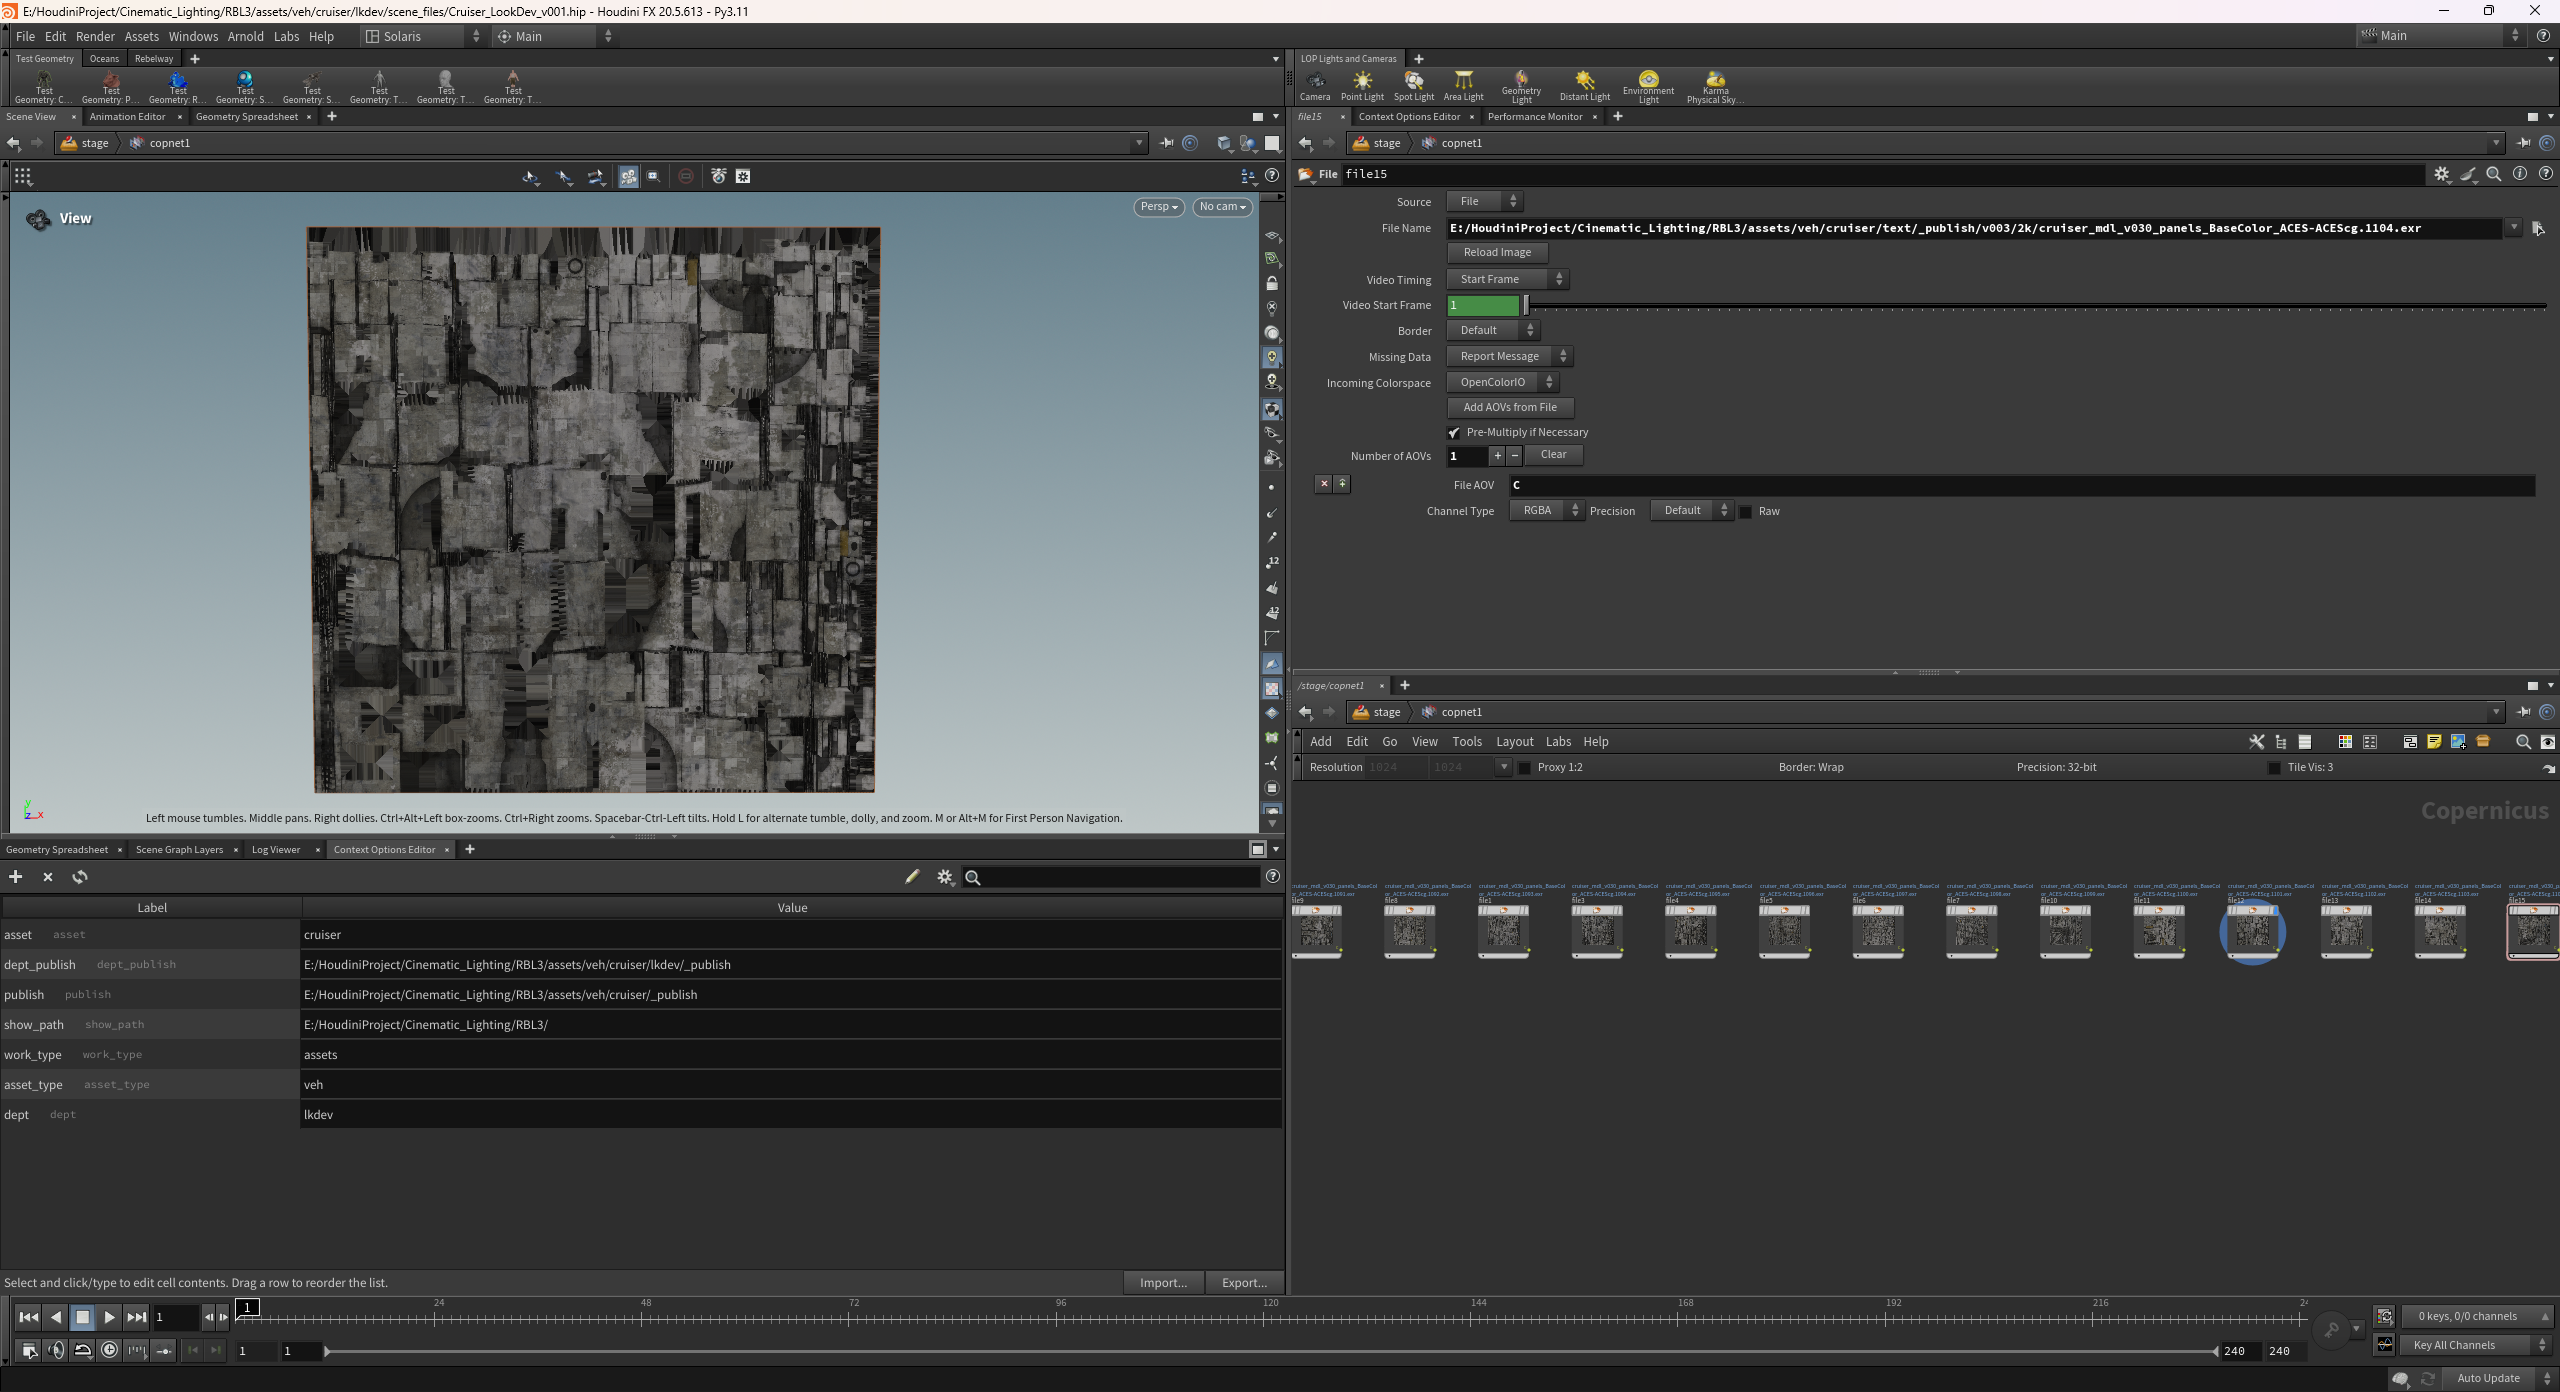Screen dimensions: 2560x1392
Task: Click the viewport help question mark icon
Action: click(x=1272, y=176)
